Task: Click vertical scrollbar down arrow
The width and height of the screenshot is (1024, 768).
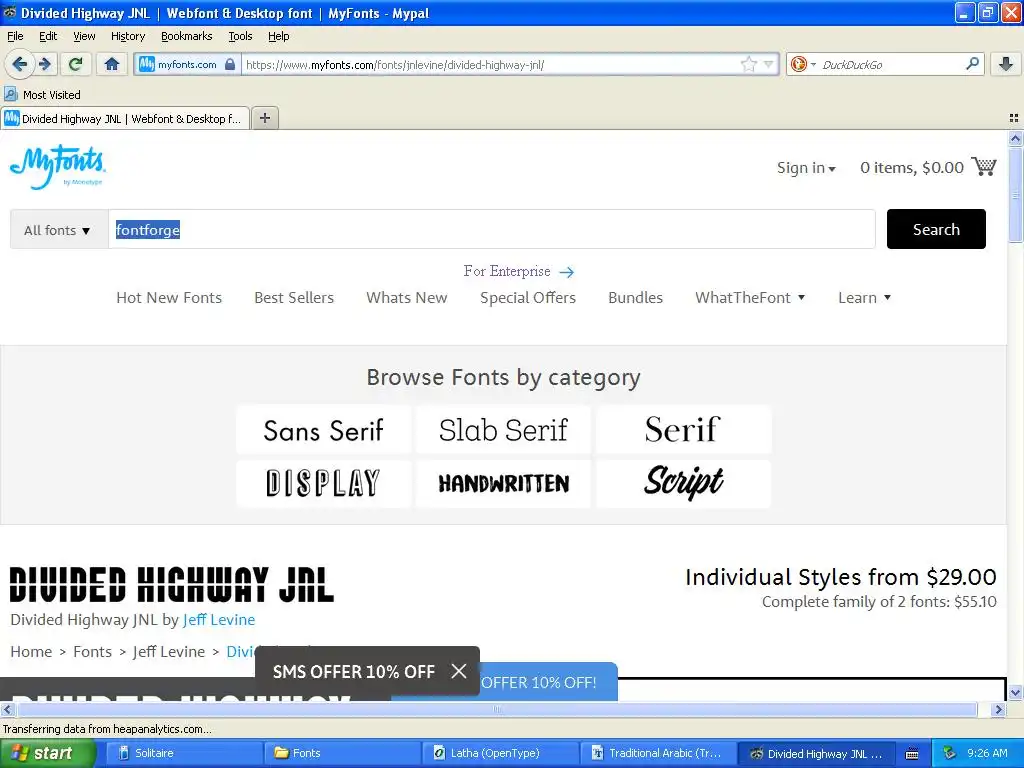Action: pyautogui.click(x=1015, y=692)
